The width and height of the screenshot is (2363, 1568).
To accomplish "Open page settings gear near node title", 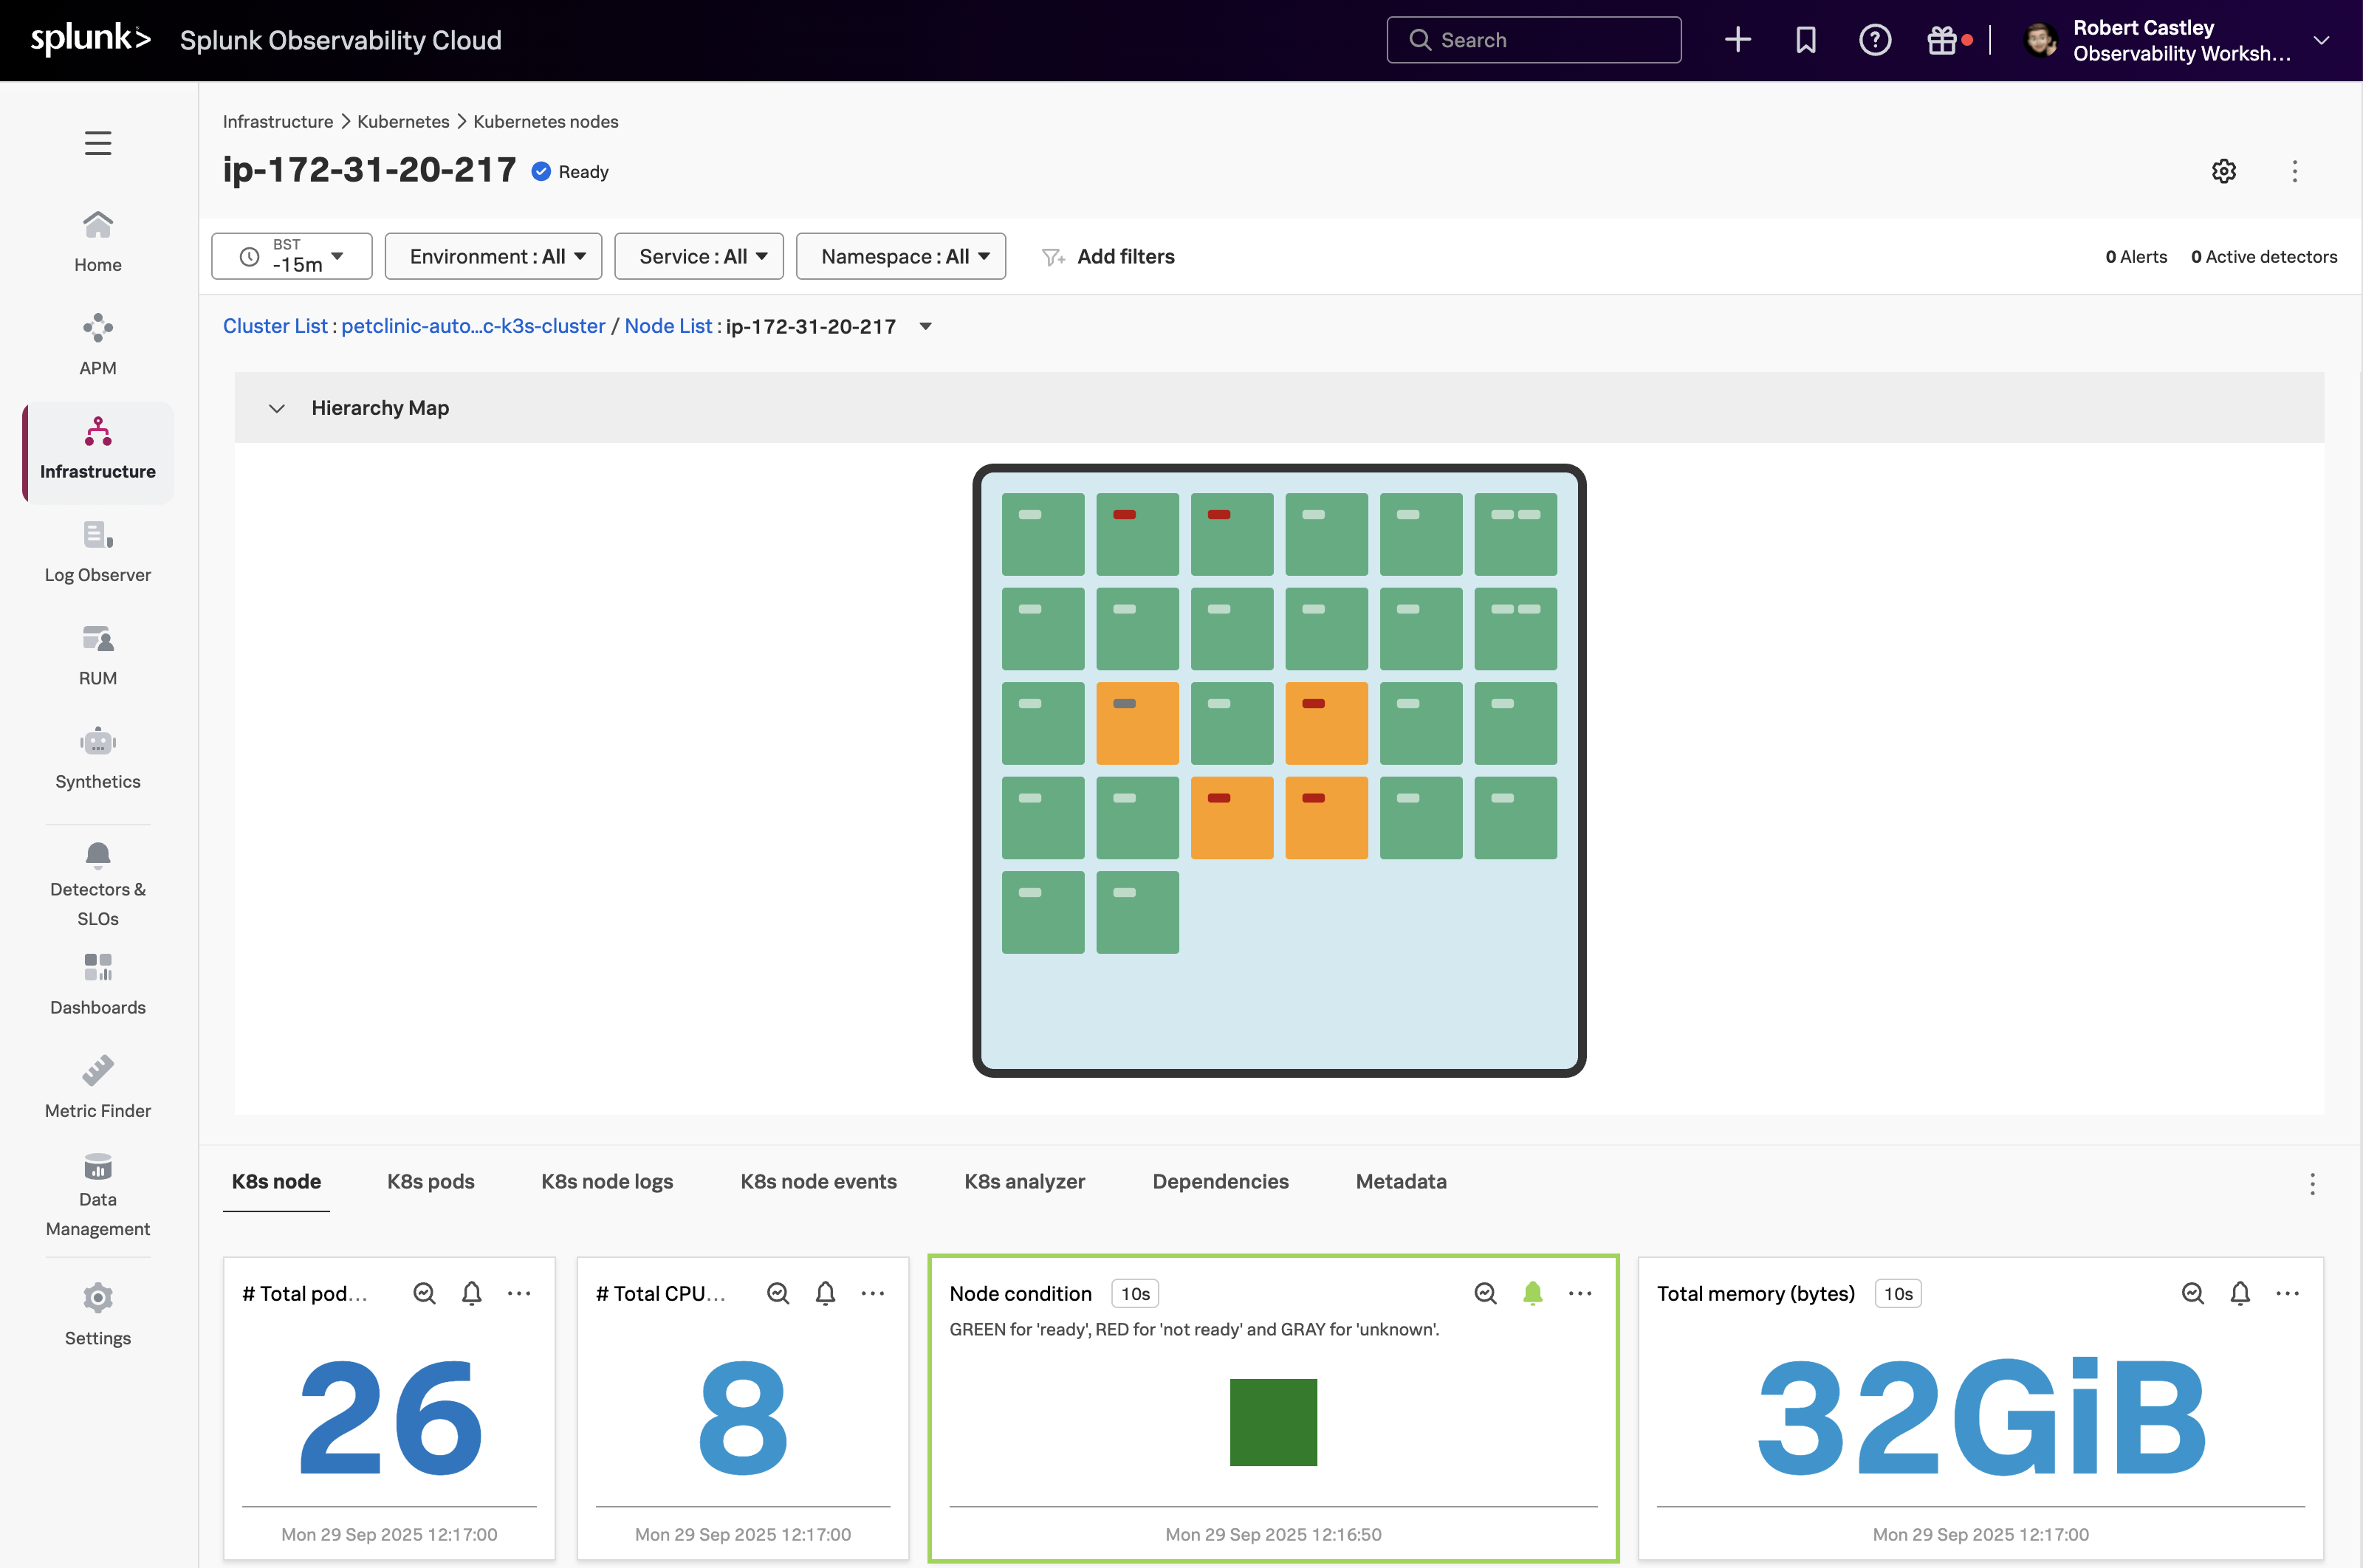I will point(2223,171).
